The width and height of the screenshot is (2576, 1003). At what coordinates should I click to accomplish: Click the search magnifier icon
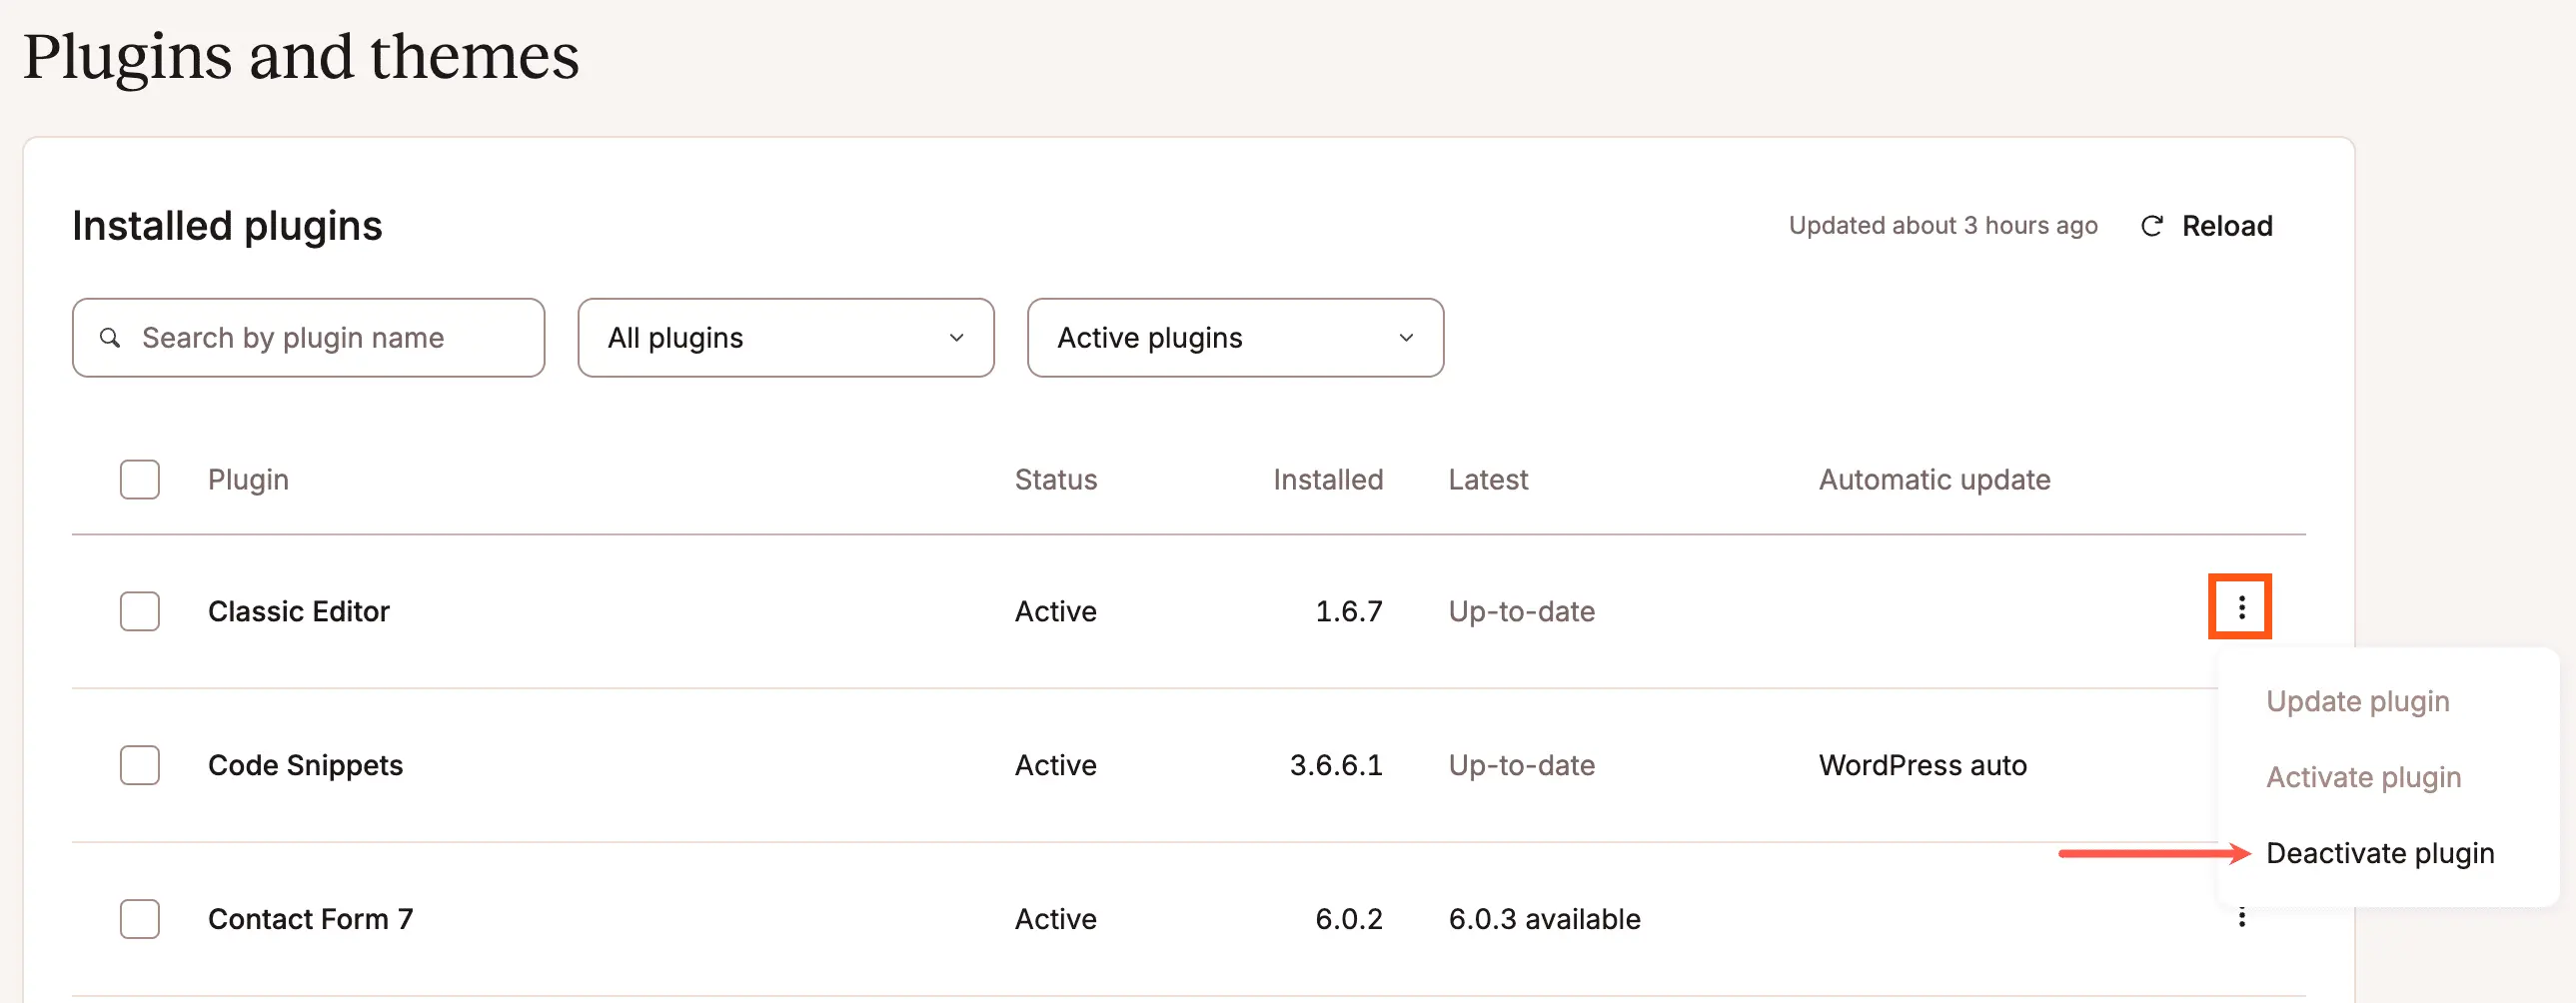pos(110,338)
